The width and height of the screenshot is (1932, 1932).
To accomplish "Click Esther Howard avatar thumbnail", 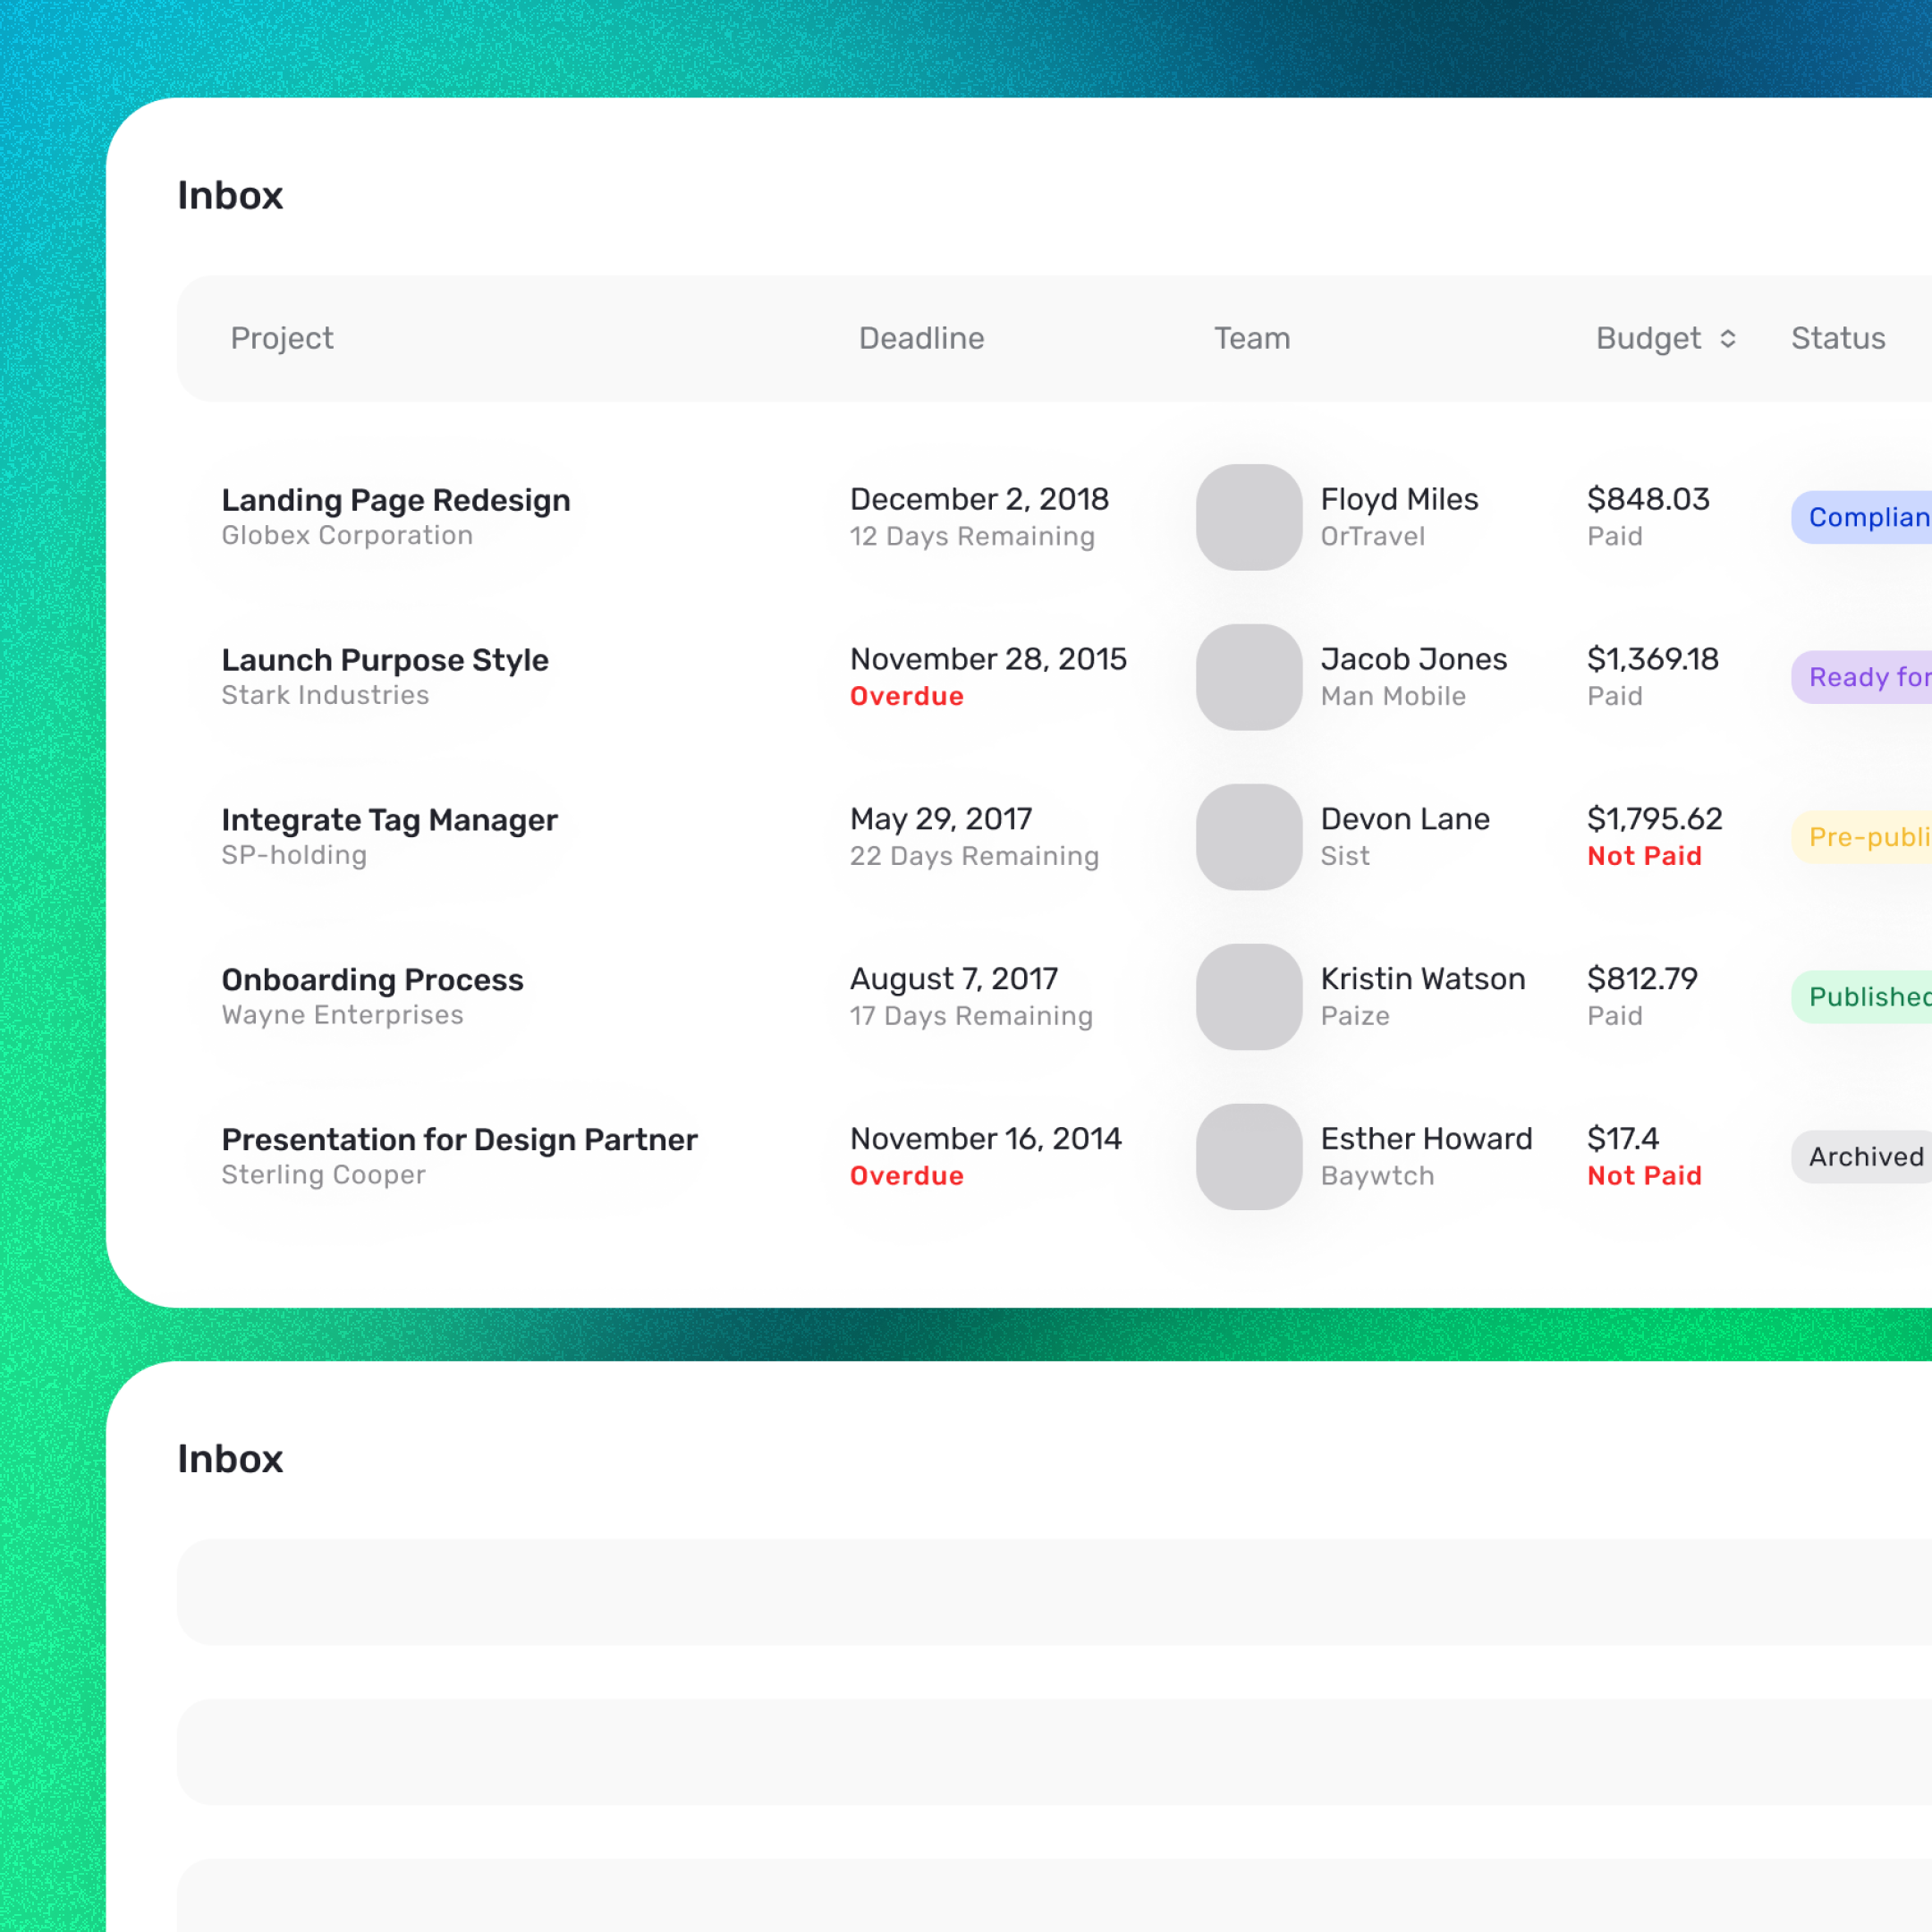I will (x=1248, y=1157).
